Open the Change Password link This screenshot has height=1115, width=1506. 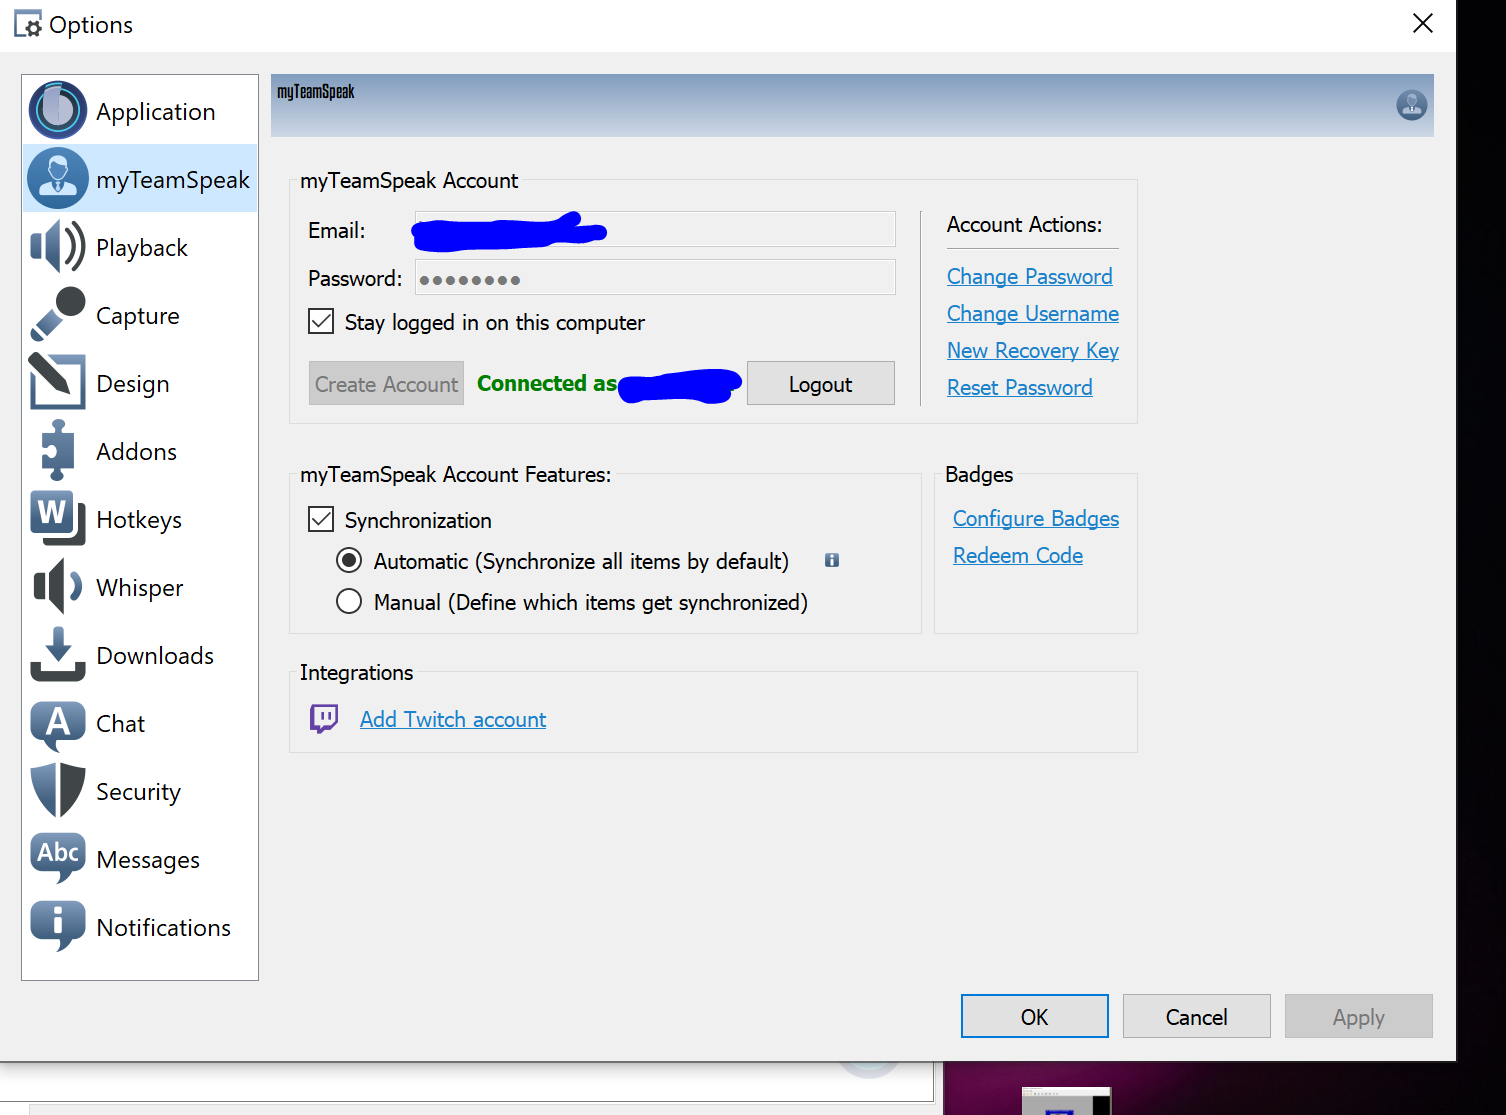(x=1030, y=277)
